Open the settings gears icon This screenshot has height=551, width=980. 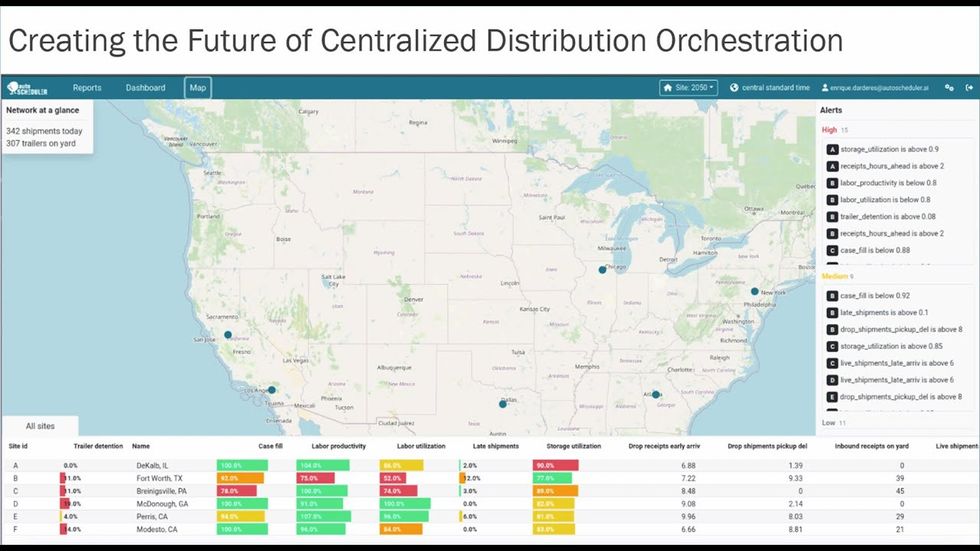pyautogui.click(x=949, y=88)
